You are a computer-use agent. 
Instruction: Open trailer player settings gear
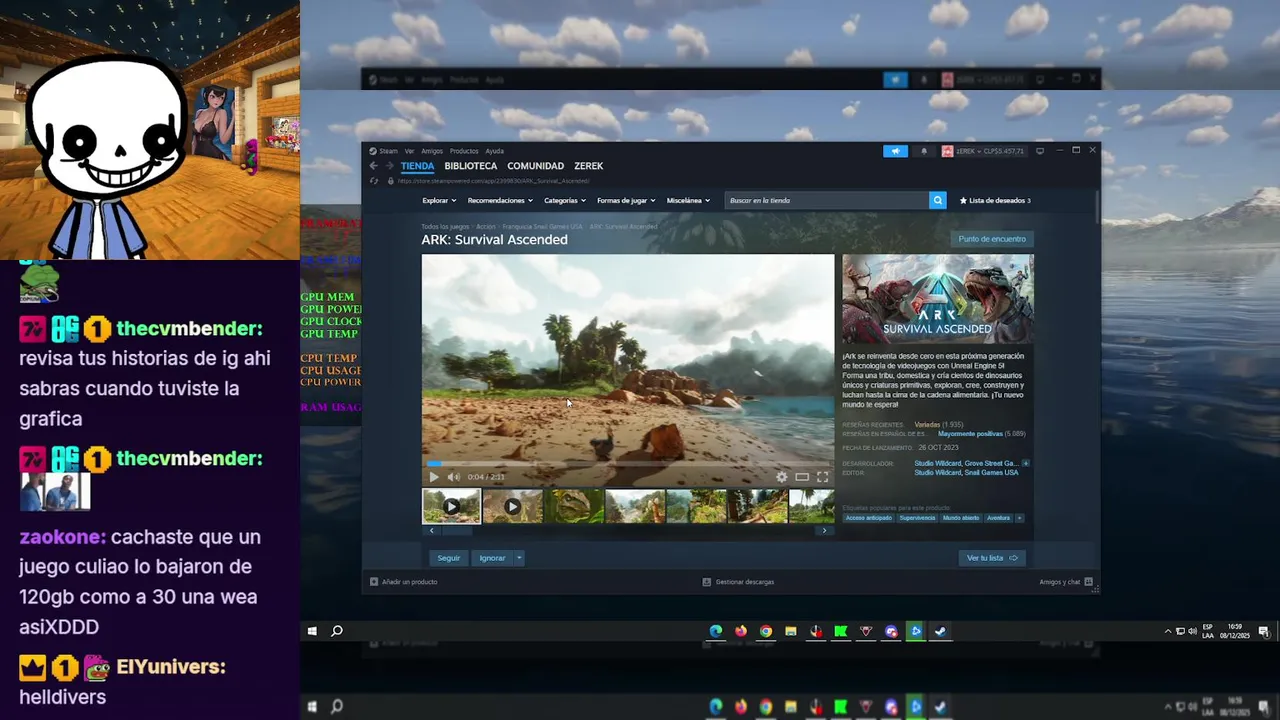coord(782,477)
